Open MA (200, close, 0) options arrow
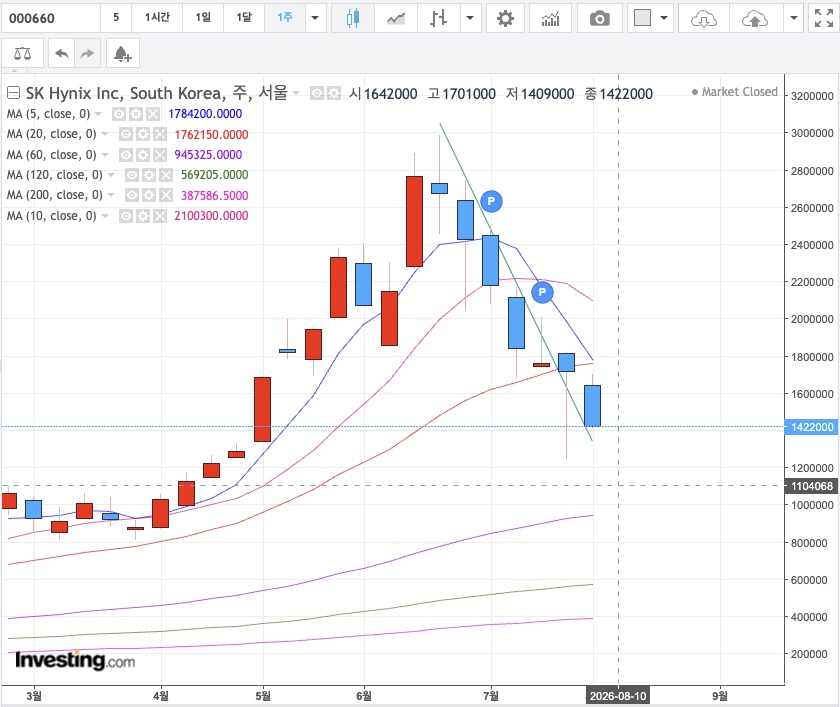This screenshot has height=707, width=840. 111,195
